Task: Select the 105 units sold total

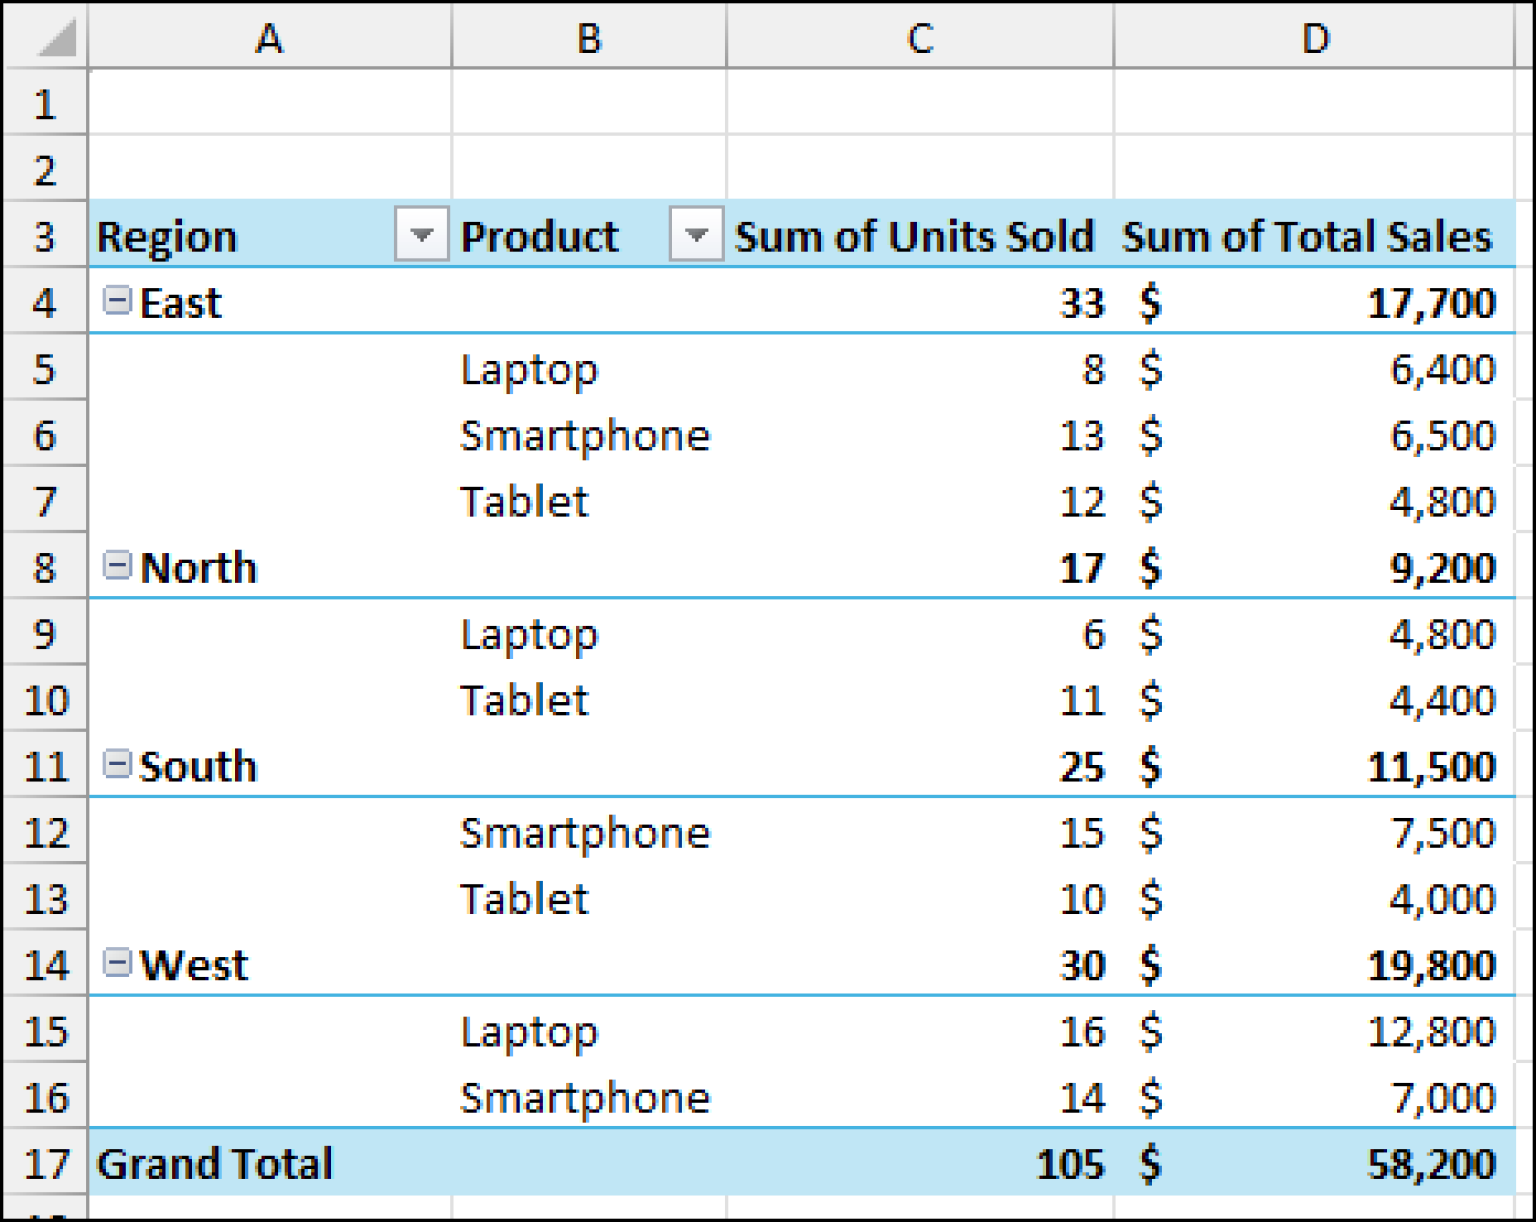Action: [x=1072, y=1163]
